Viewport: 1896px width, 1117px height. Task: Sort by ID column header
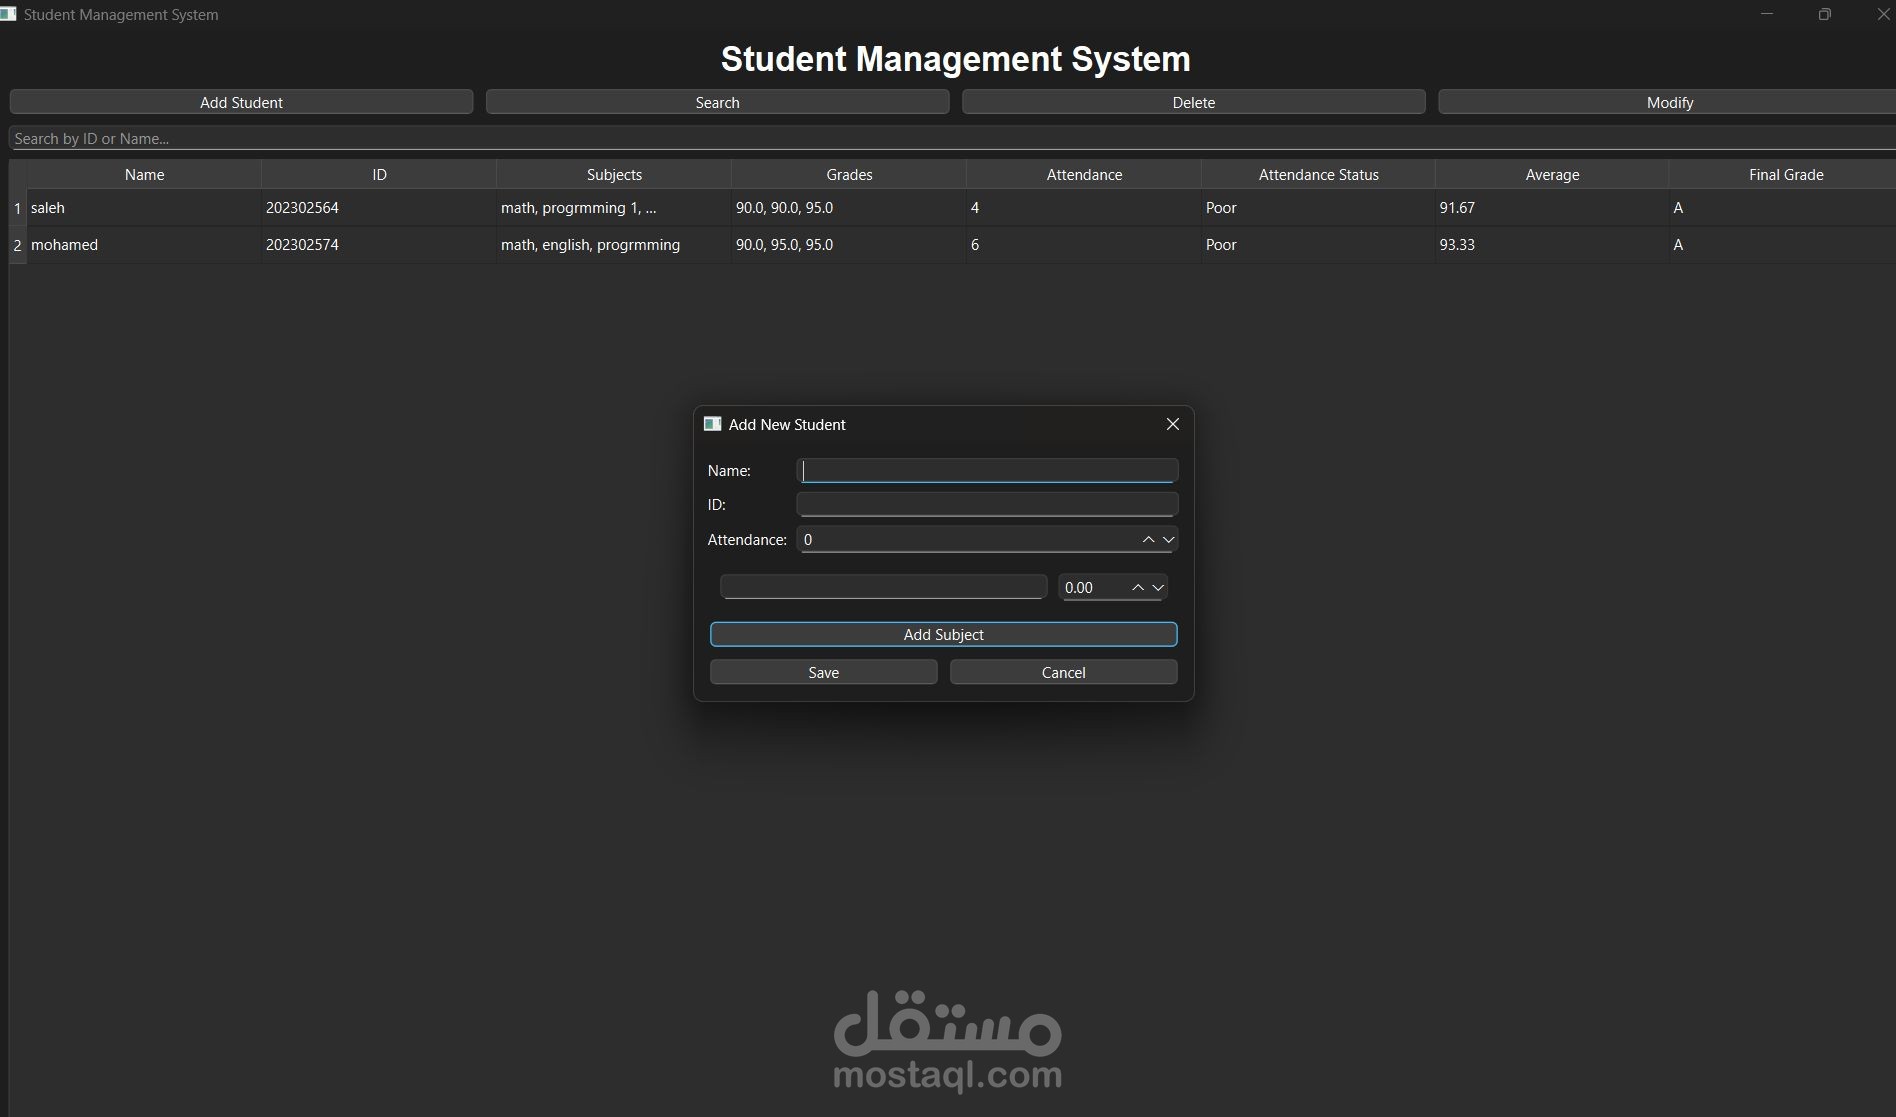379,174
